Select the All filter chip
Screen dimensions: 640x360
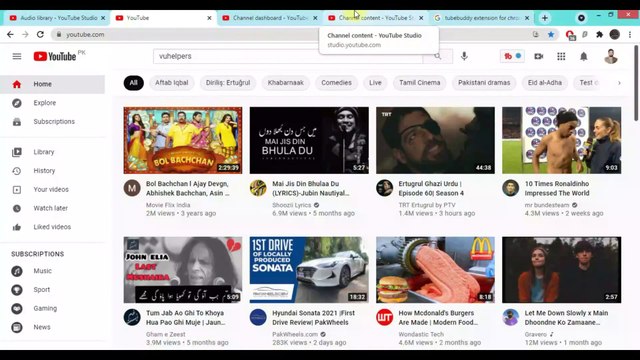point(133,83)
